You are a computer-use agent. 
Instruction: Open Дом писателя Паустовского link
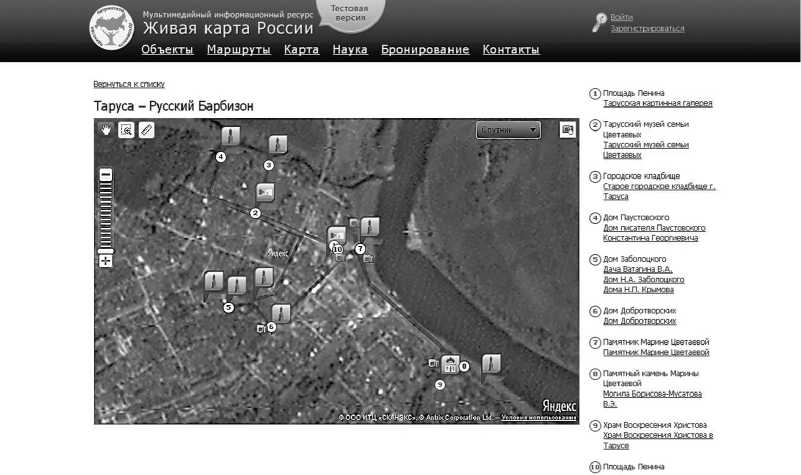[x=654, y=232]
